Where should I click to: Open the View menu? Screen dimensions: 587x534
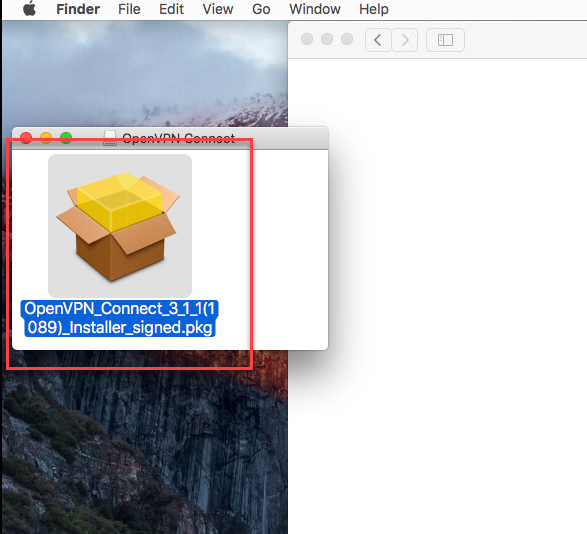click(218, 9)
